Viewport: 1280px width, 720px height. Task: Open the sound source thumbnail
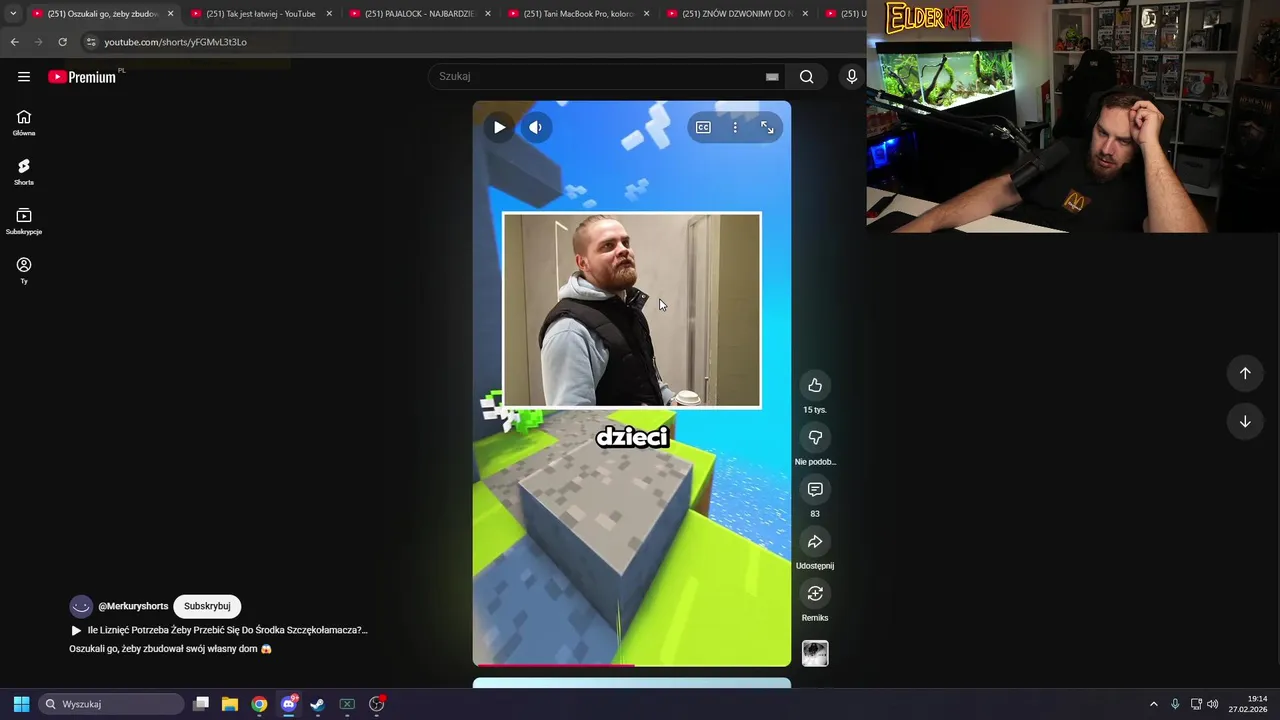pos(815,653)
